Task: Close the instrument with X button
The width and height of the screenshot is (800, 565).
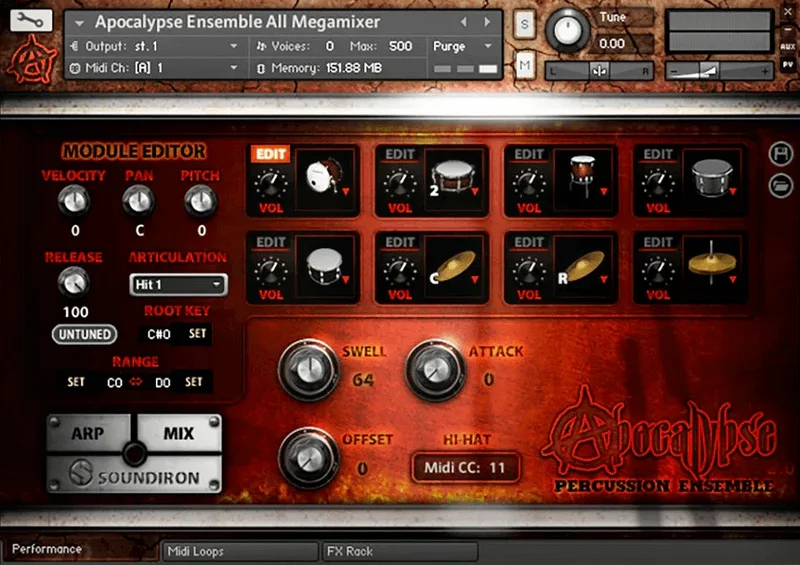Action: (x=788, y=10)
